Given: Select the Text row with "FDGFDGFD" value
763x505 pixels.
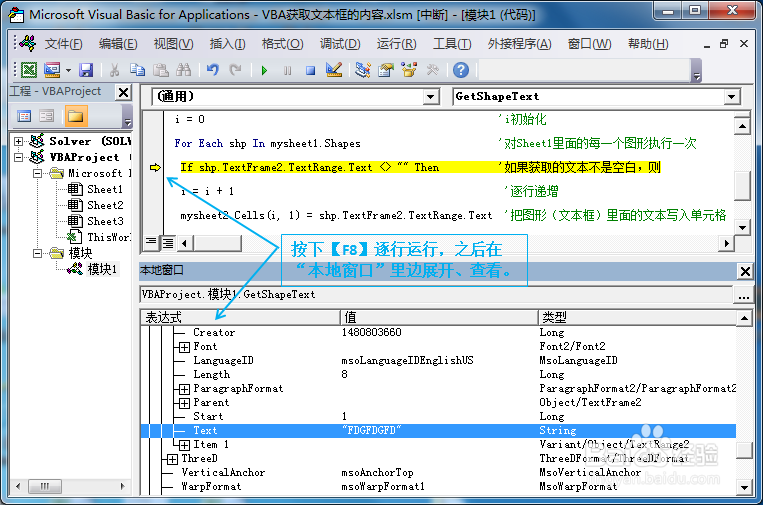Looking at the screenshot, I should 438,431.
